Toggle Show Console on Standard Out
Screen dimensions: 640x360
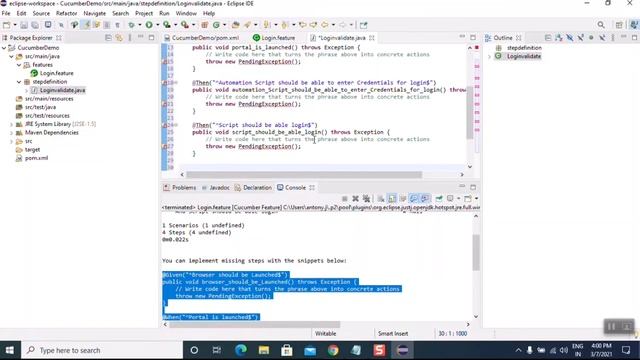tap(413, 198)
